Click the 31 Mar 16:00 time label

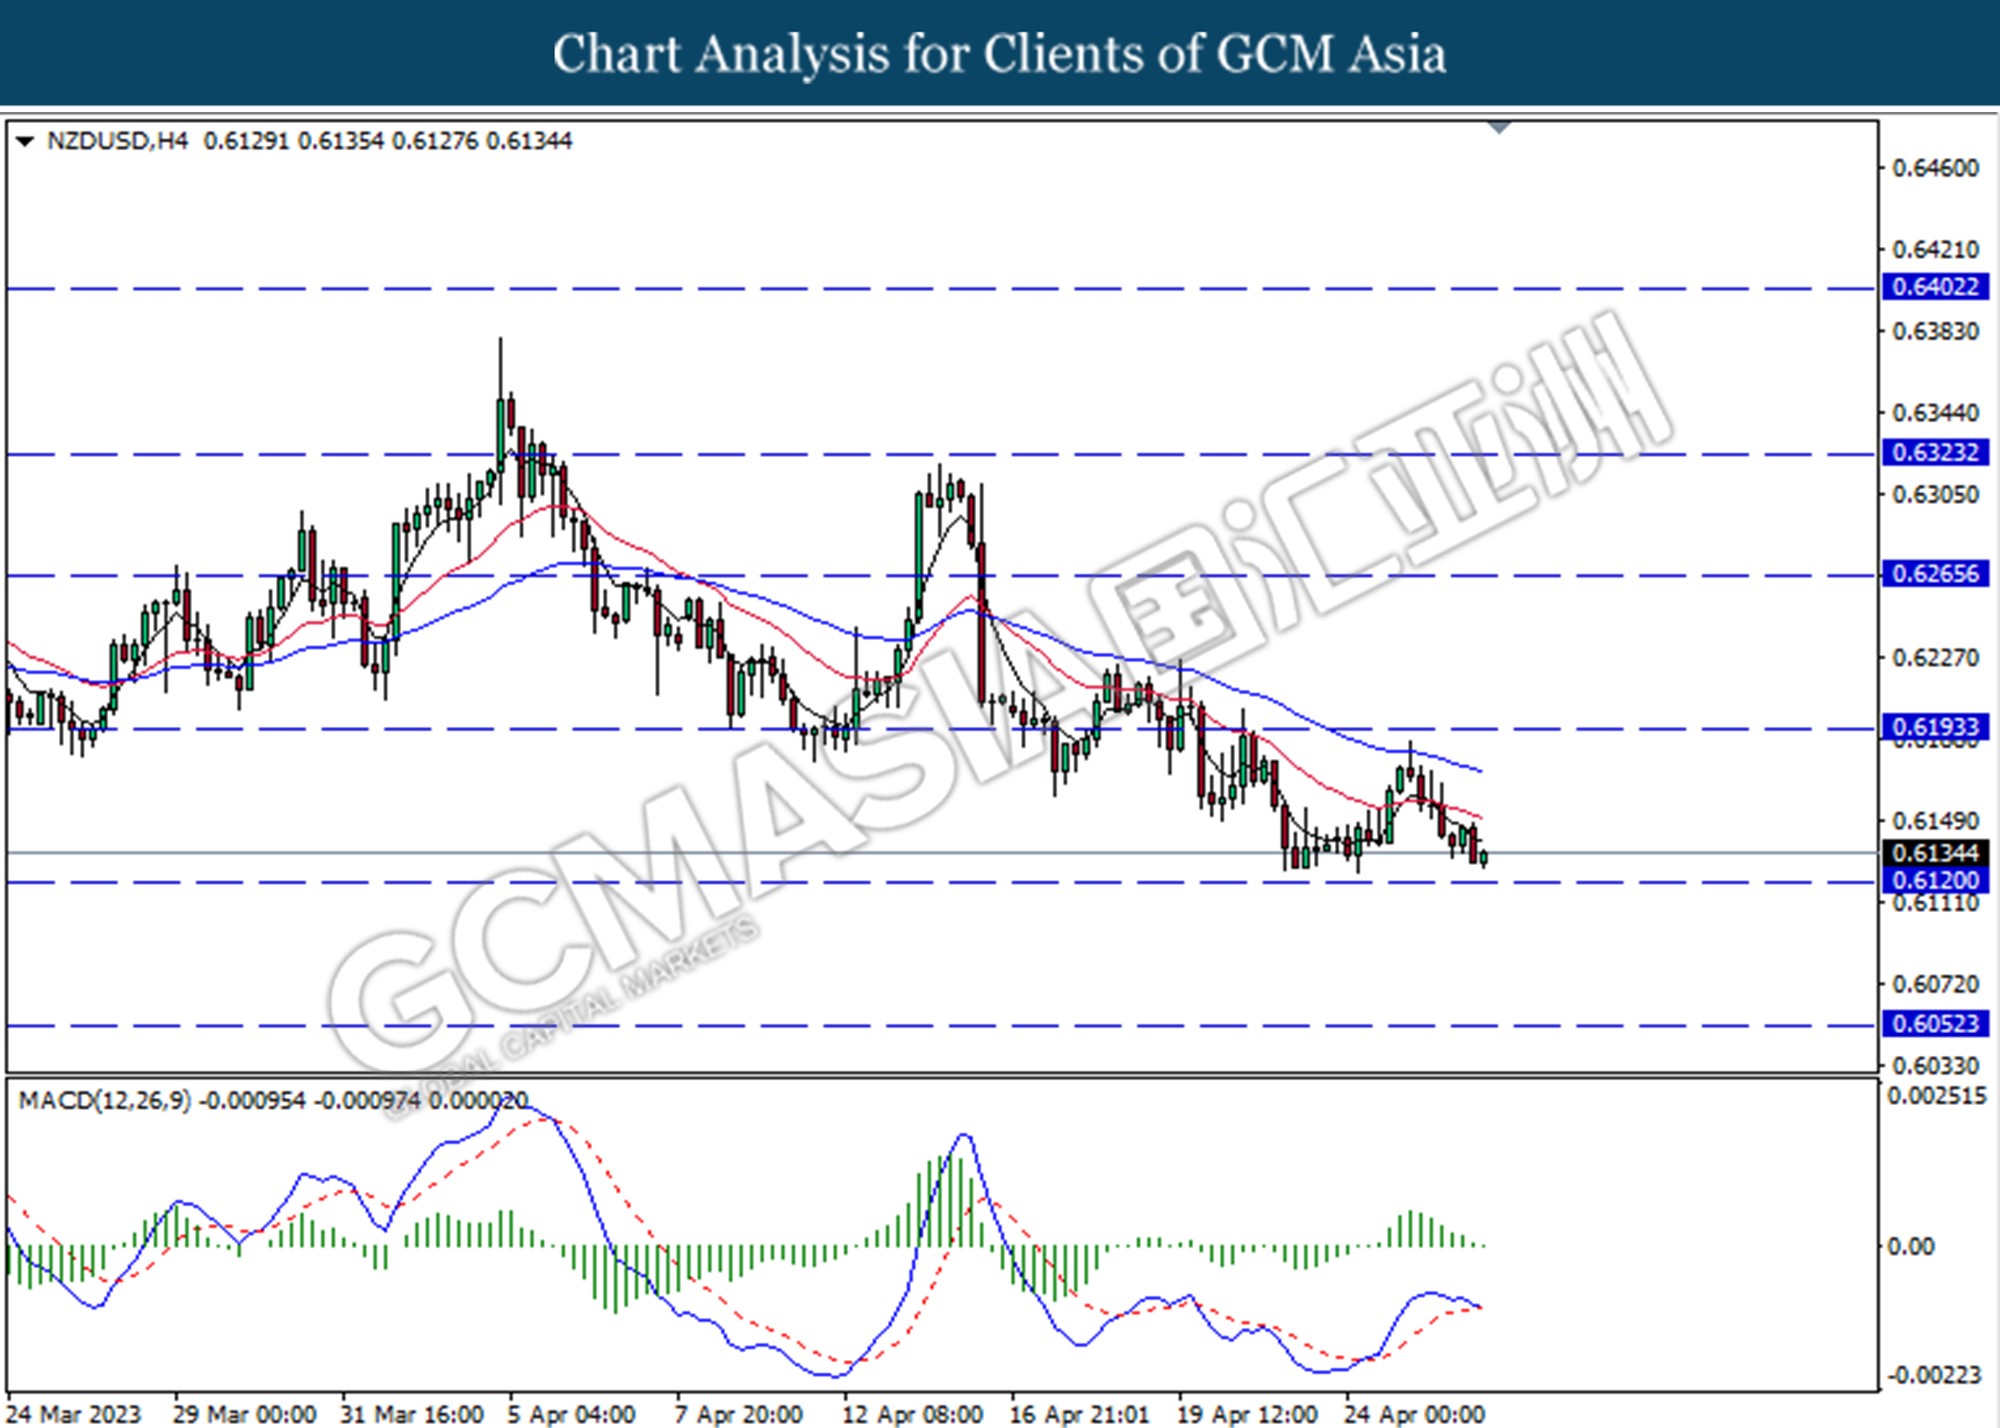click(411, 1414)
